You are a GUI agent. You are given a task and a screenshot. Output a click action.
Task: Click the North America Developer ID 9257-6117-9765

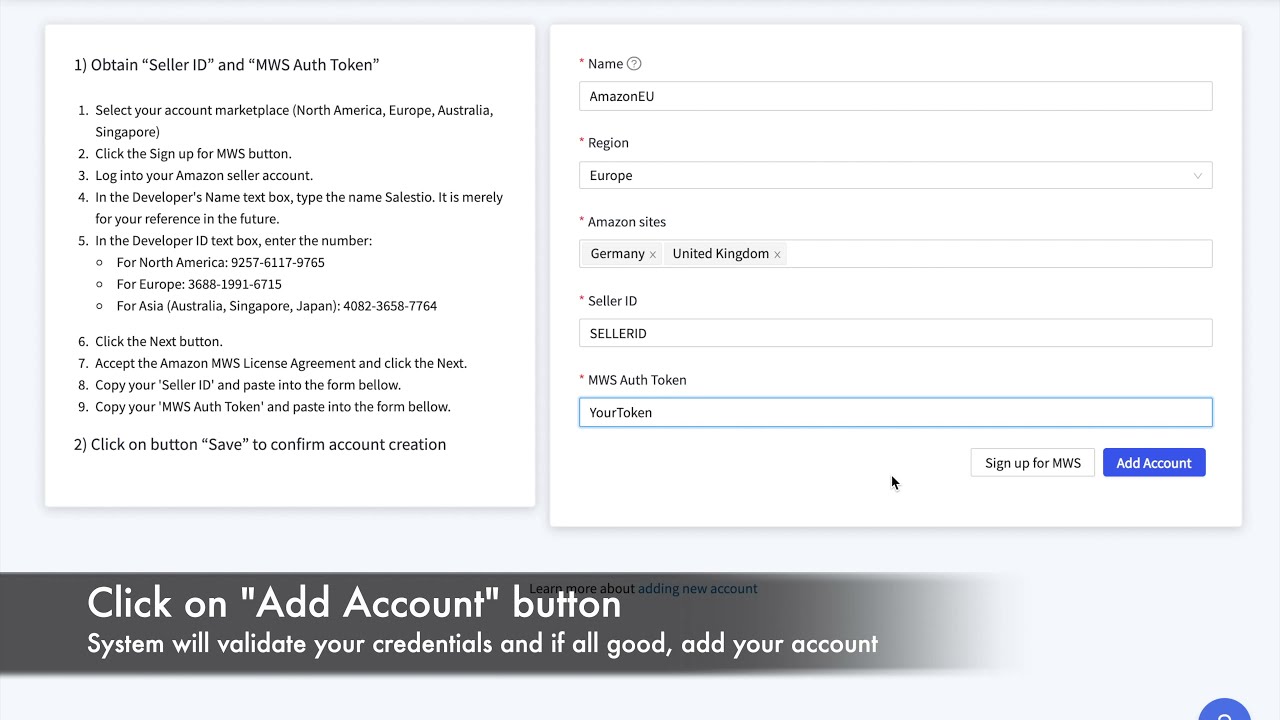[277, 262]
